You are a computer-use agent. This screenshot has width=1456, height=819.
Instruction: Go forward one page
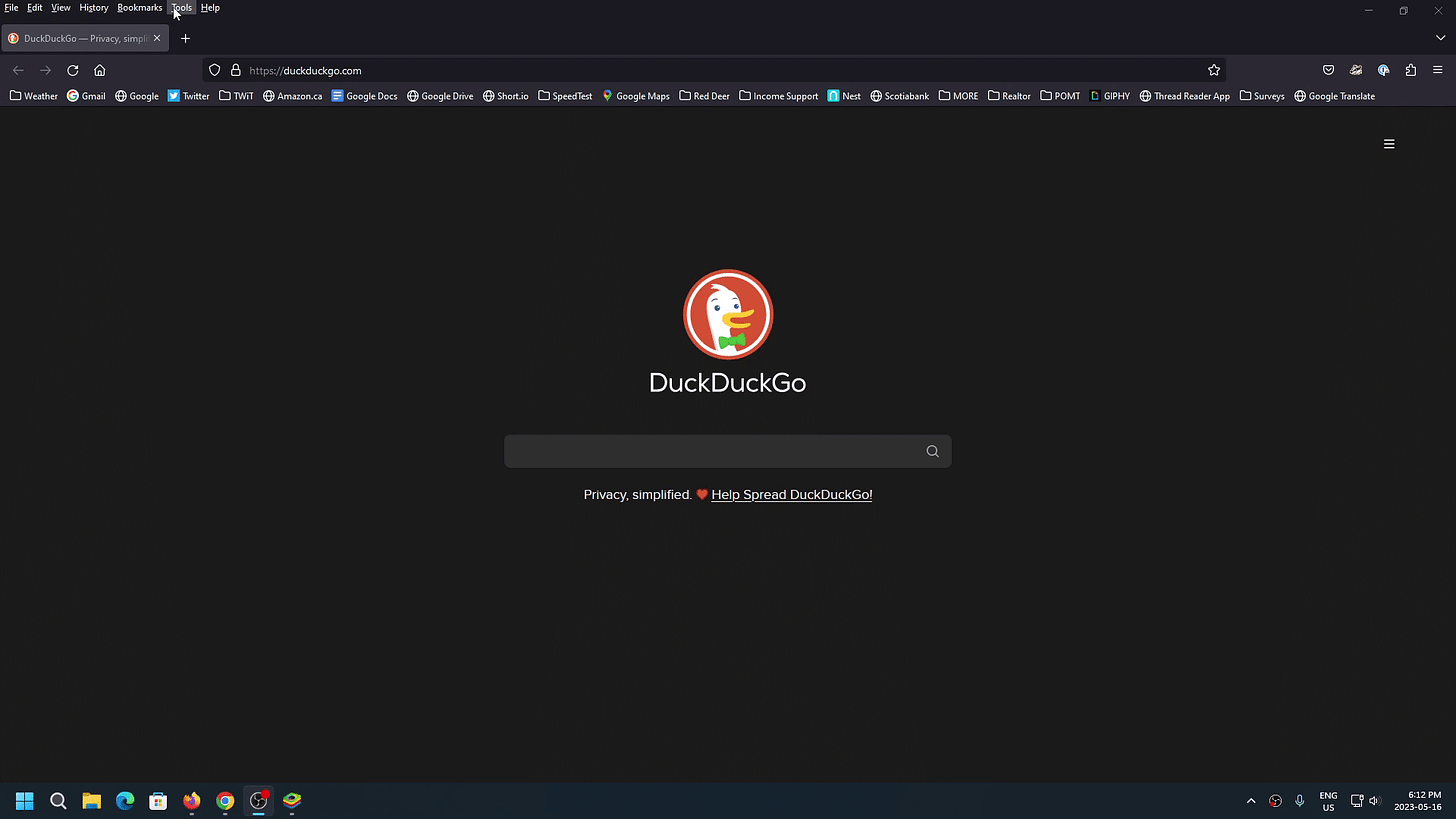coord(45,70)
